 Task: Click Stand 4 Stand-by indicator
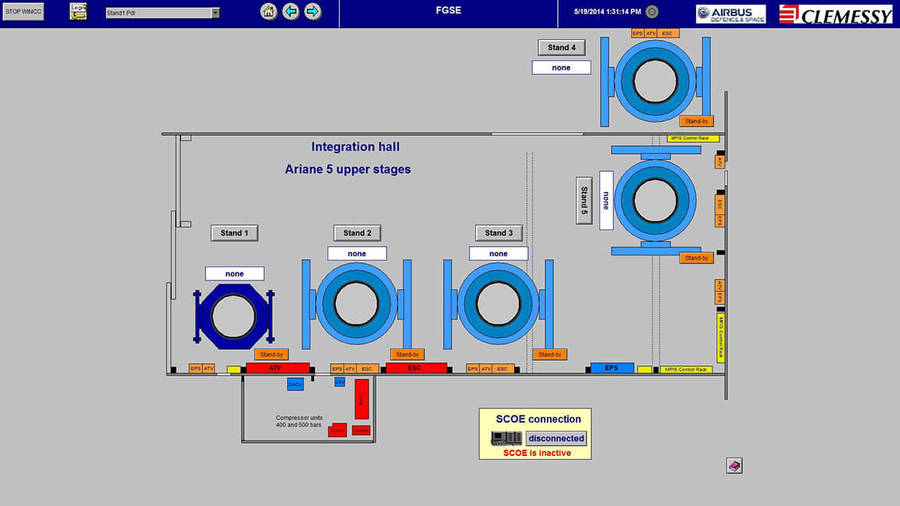point(697,121)
